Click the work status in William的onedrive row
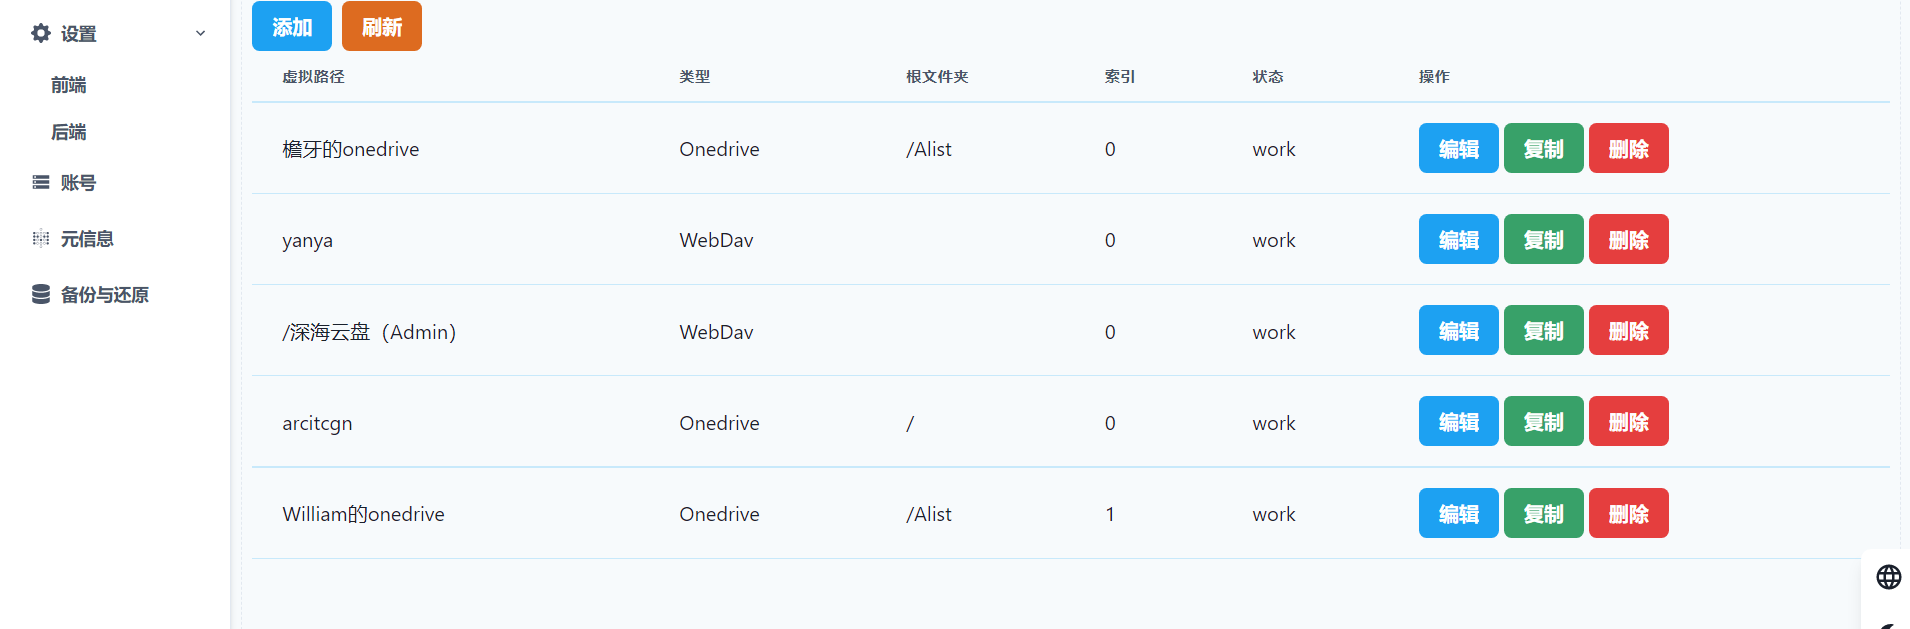 click(x=1274, y=514)
